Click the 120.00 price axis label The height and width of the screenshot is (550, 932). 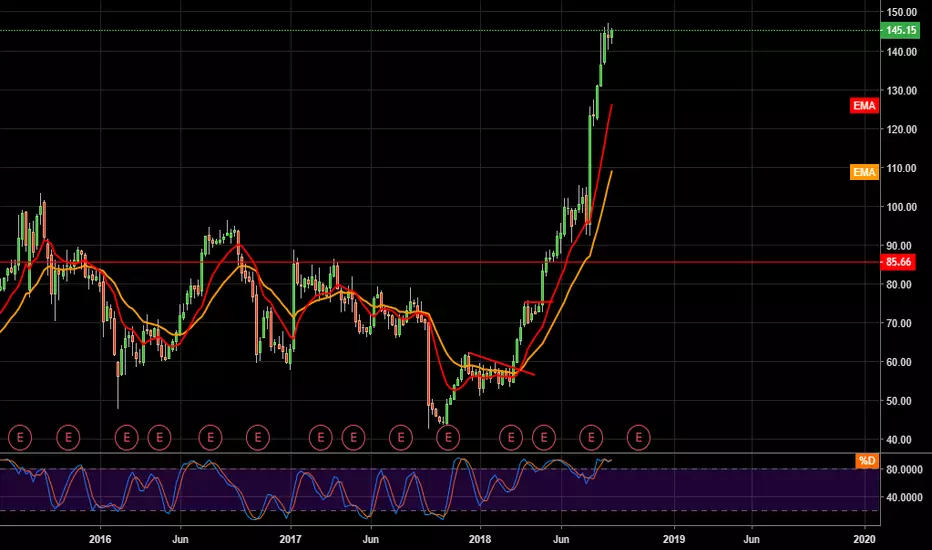(x=901, y=130)
